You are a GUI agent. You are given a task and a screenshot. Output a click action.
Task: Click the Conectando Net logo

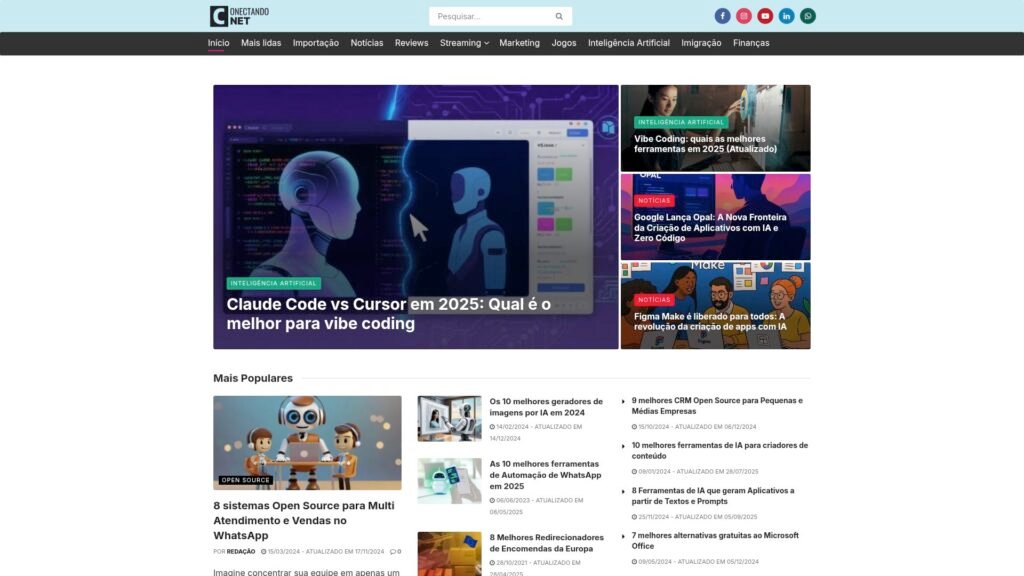coord(239,16)
